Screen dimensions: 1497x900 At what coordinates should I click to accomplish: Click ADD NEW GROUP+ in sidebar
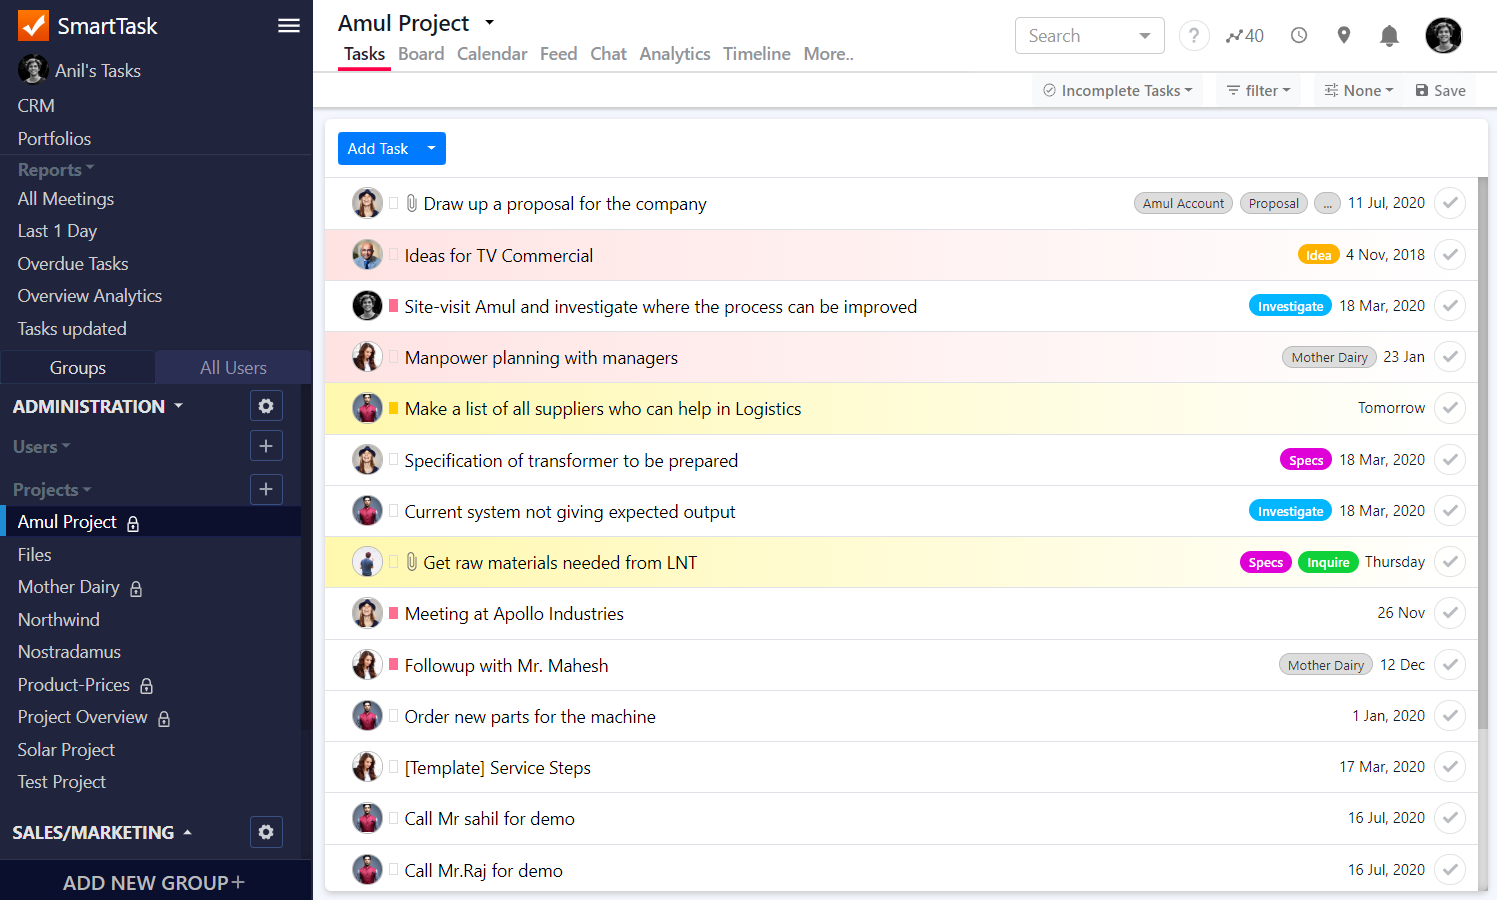tap(154, 882)
